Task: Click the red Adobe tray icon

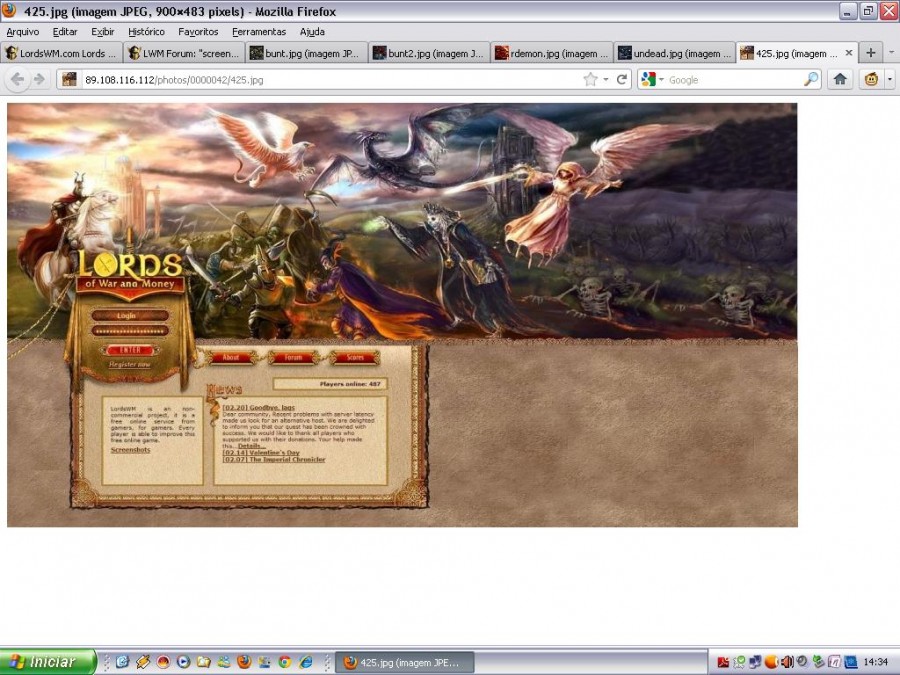Action: [723, 662]
